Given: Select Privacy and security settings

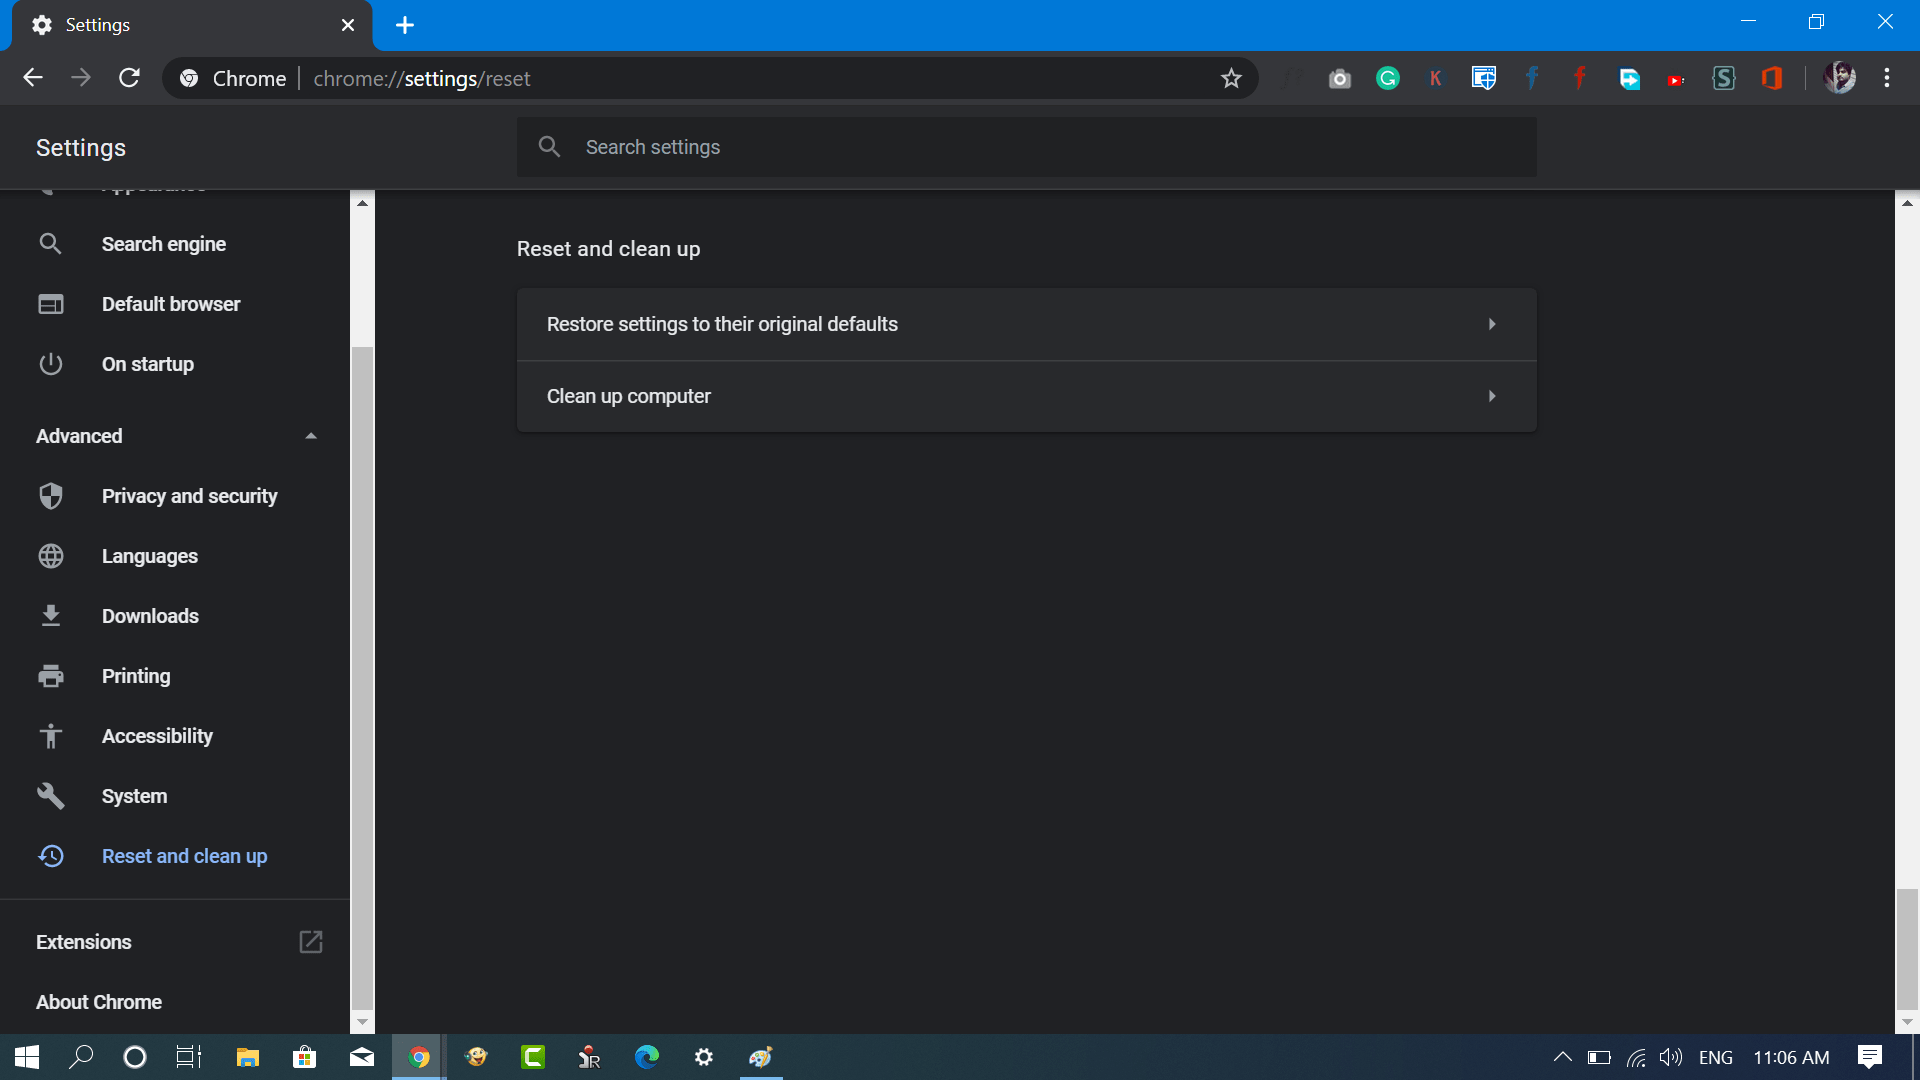Looking at the screenshot, I should pyautogui.click(x=189, y=496).
